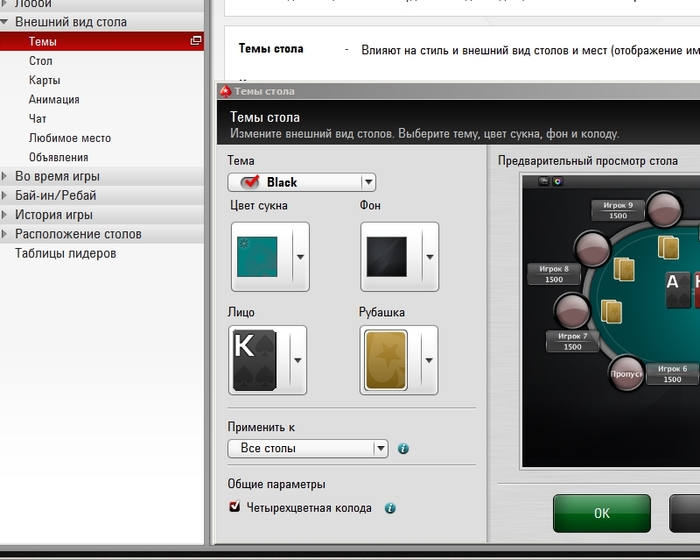700x560 pixels.
Task: Open the Цвет сукна felt color dropdown arrow
Action: [300, 257]
